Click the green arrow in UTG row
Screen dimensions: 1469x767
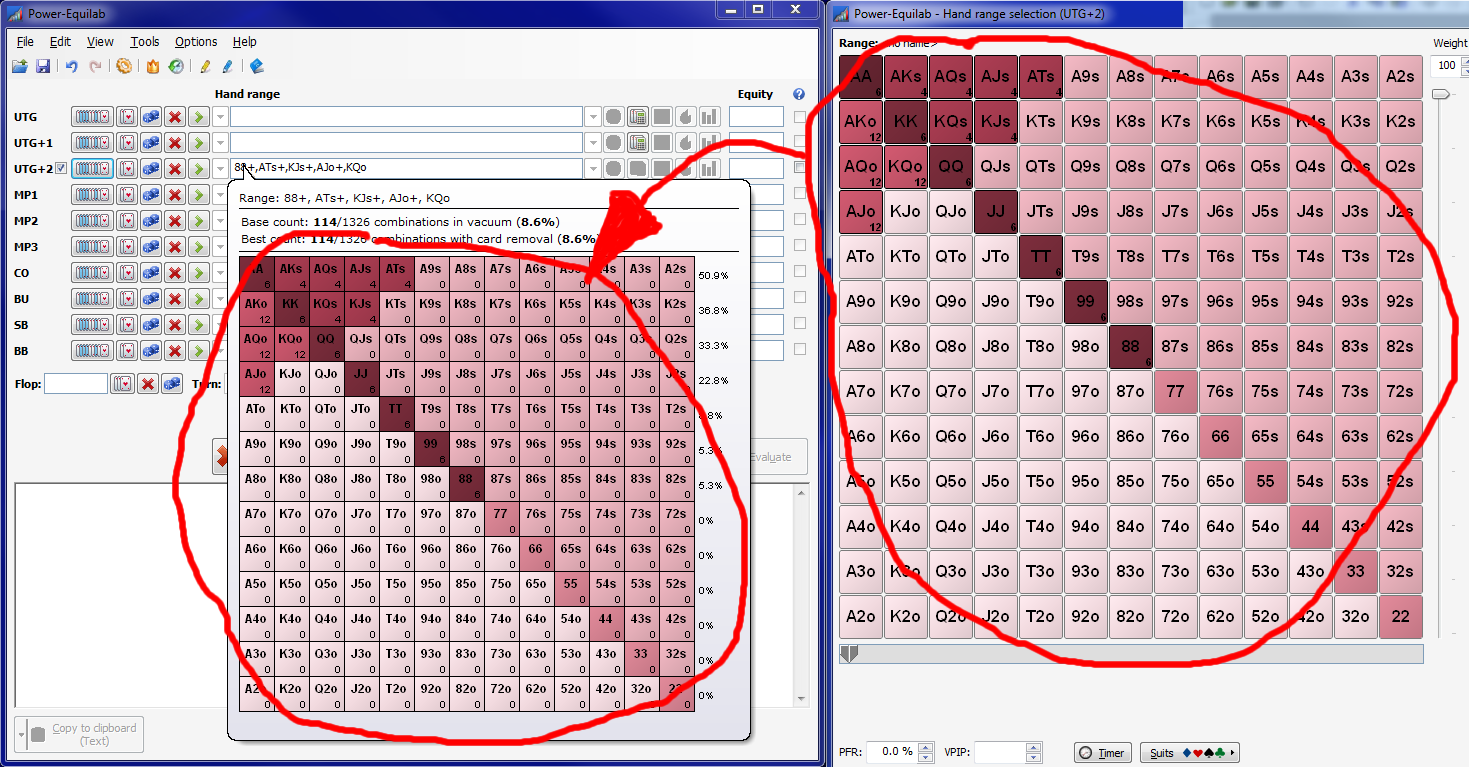[x=199, y=117]
